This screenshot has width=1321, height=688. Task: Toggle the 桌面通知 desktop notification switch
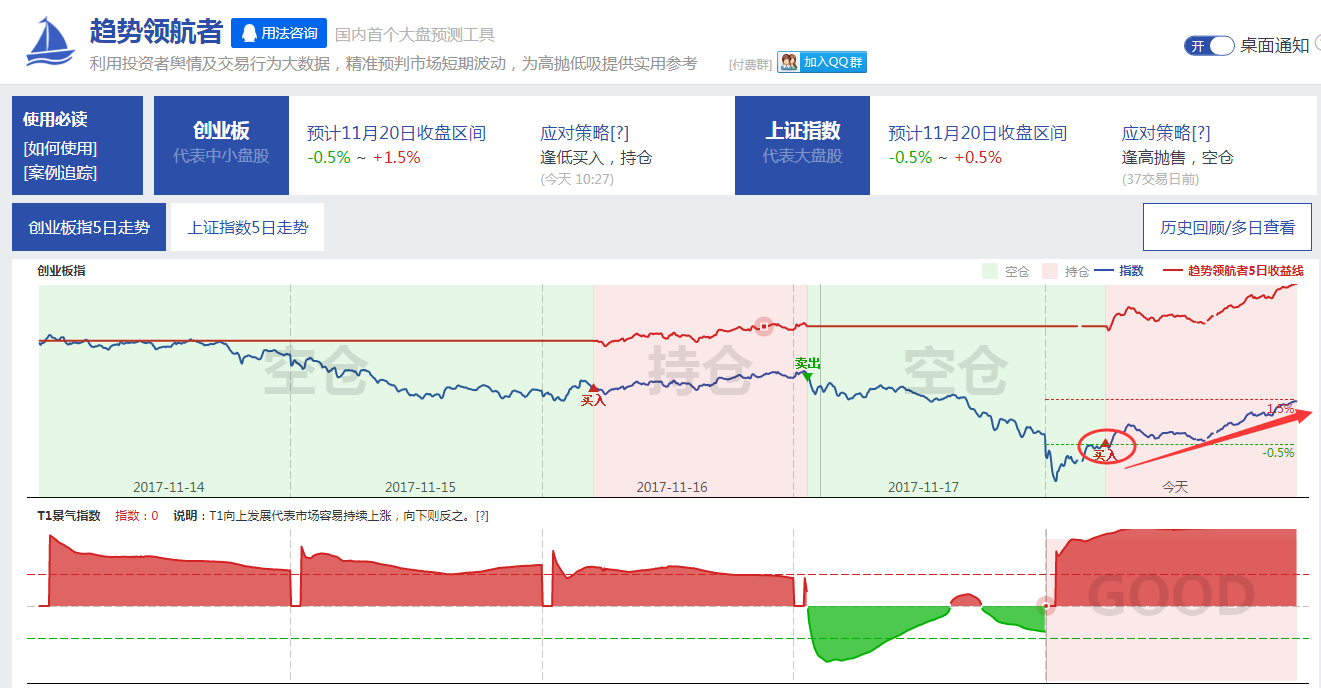pyautogui.click(x=1209, y=45)
